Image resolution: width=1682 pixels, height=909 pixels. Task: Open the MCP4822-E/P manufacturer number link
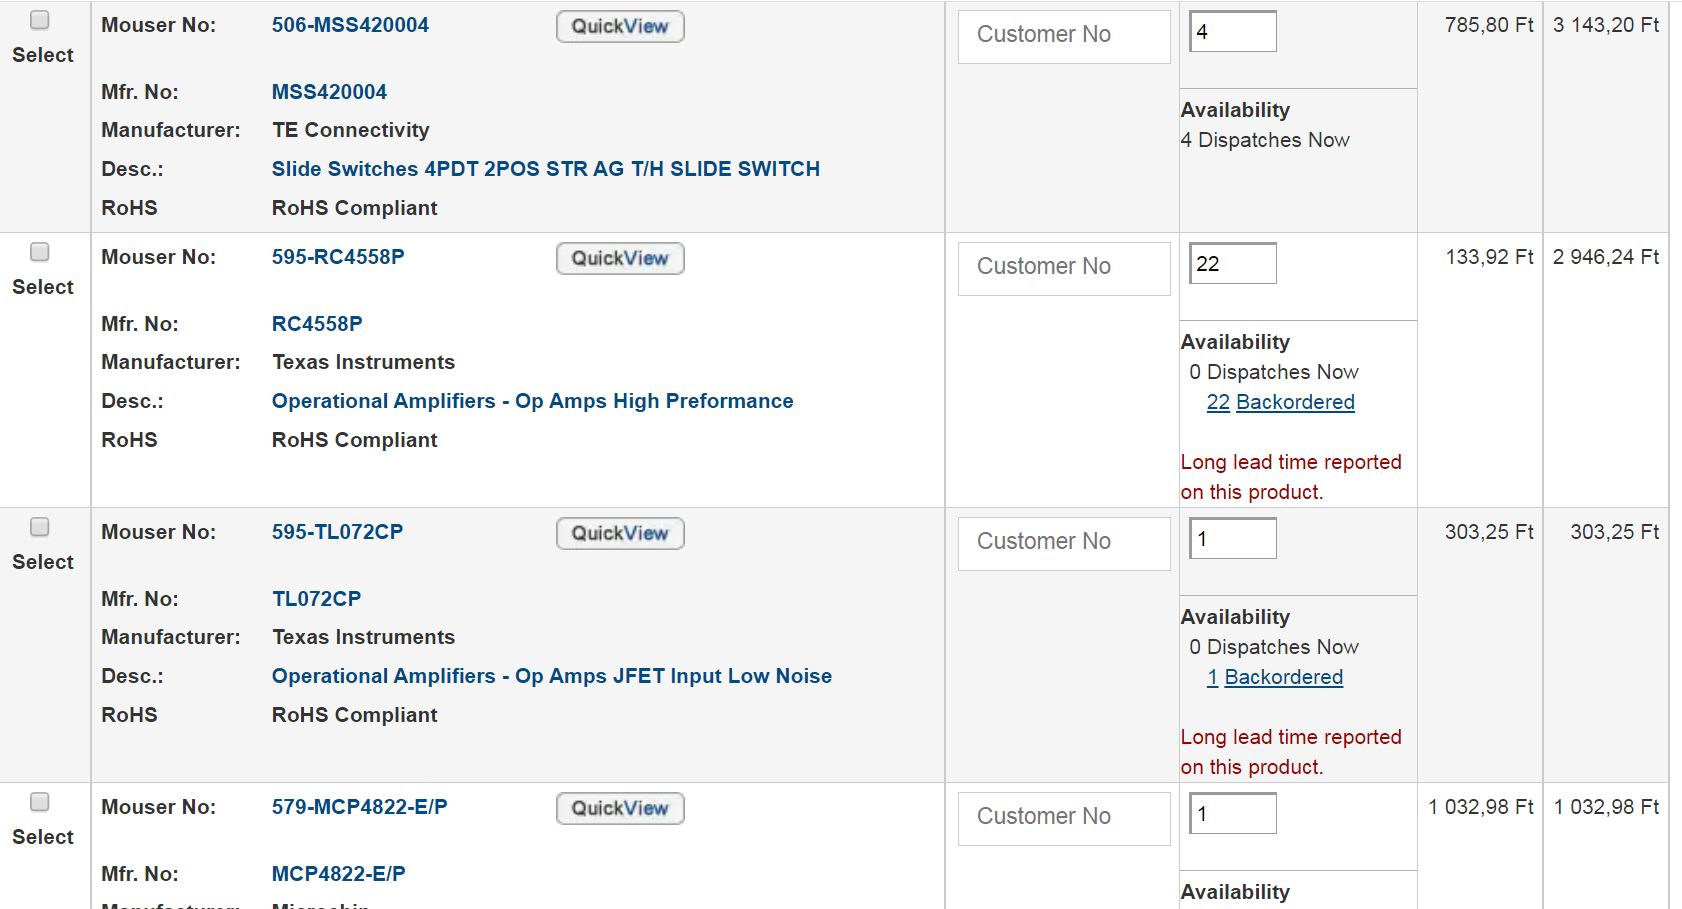click(x=338, y=874)
